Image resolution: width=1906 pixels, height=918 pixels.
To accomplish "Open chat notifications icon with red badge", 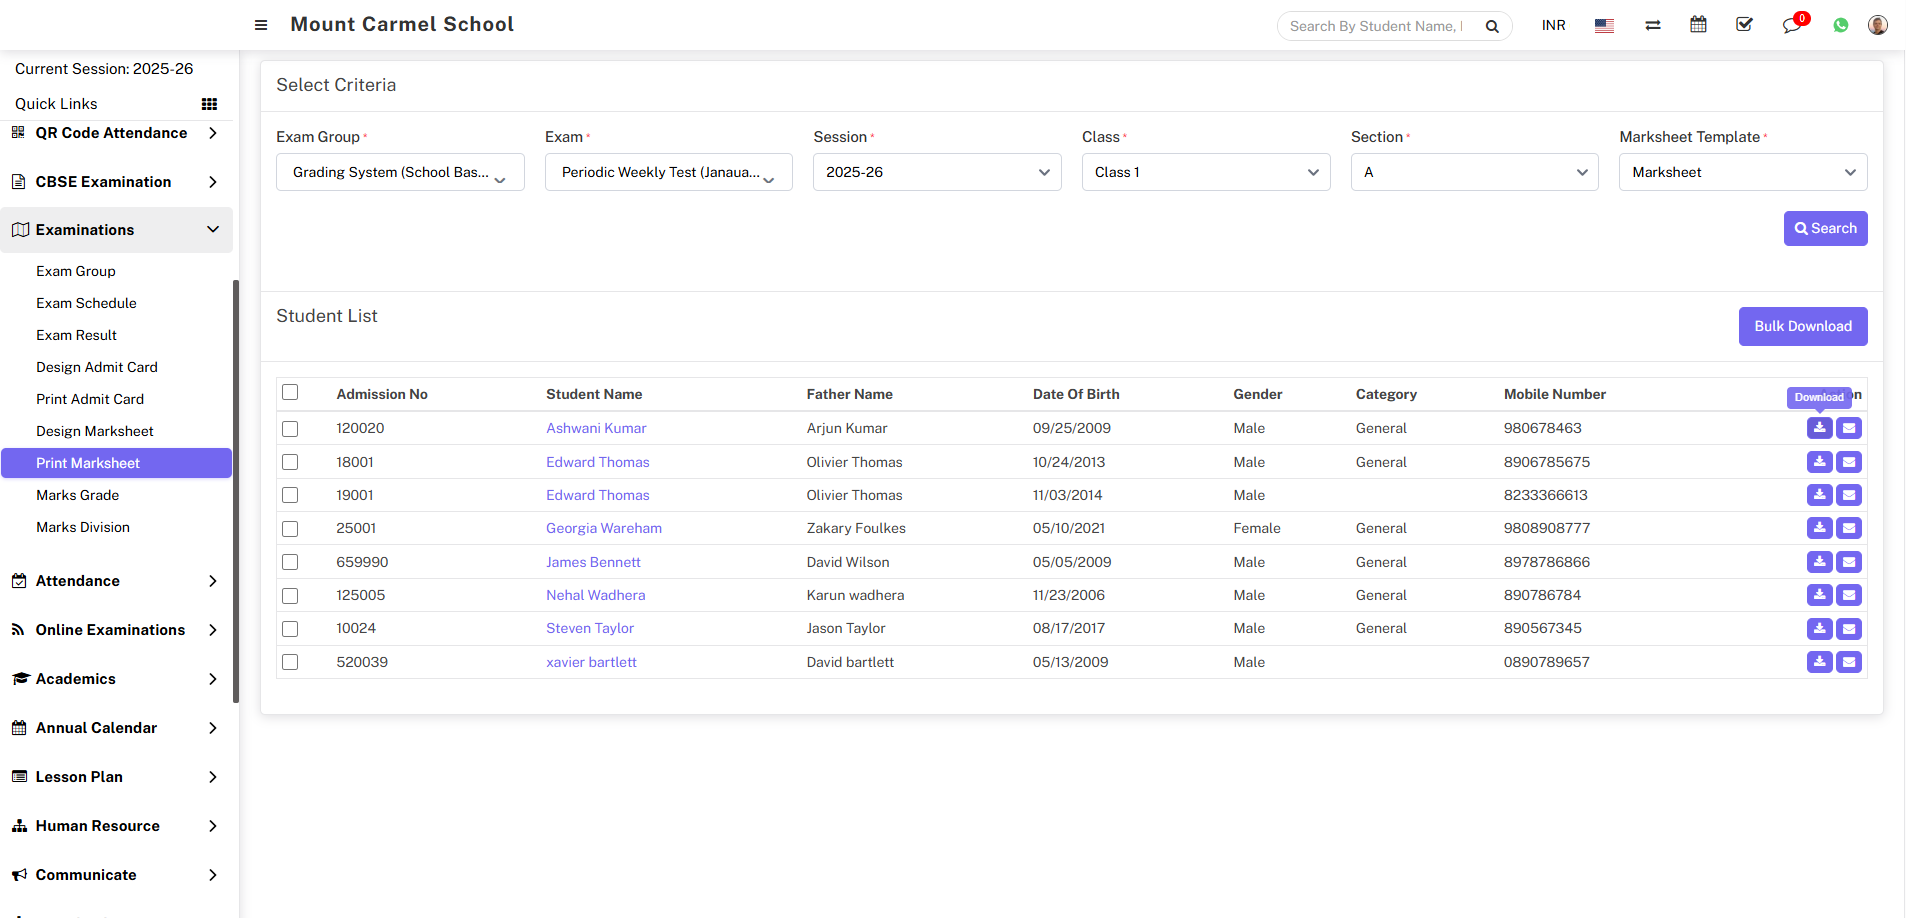I will [x=1791, y=25].
